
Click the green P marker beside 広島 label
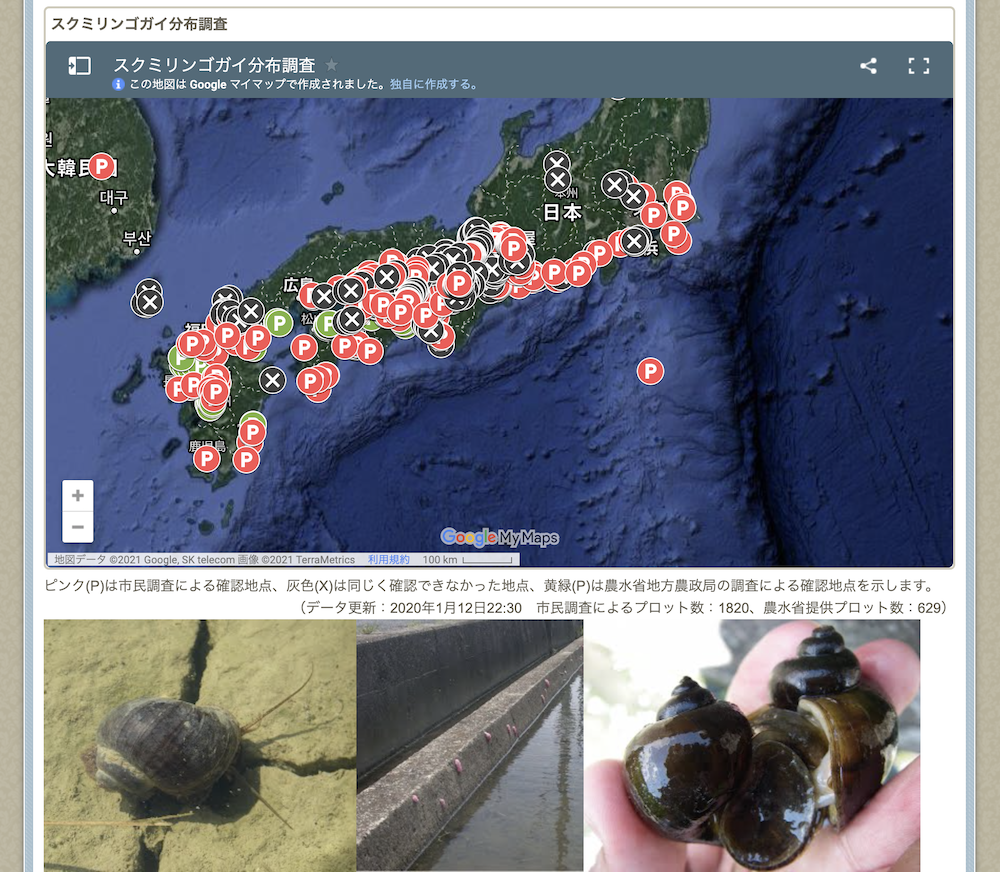[x=279, y=322]
